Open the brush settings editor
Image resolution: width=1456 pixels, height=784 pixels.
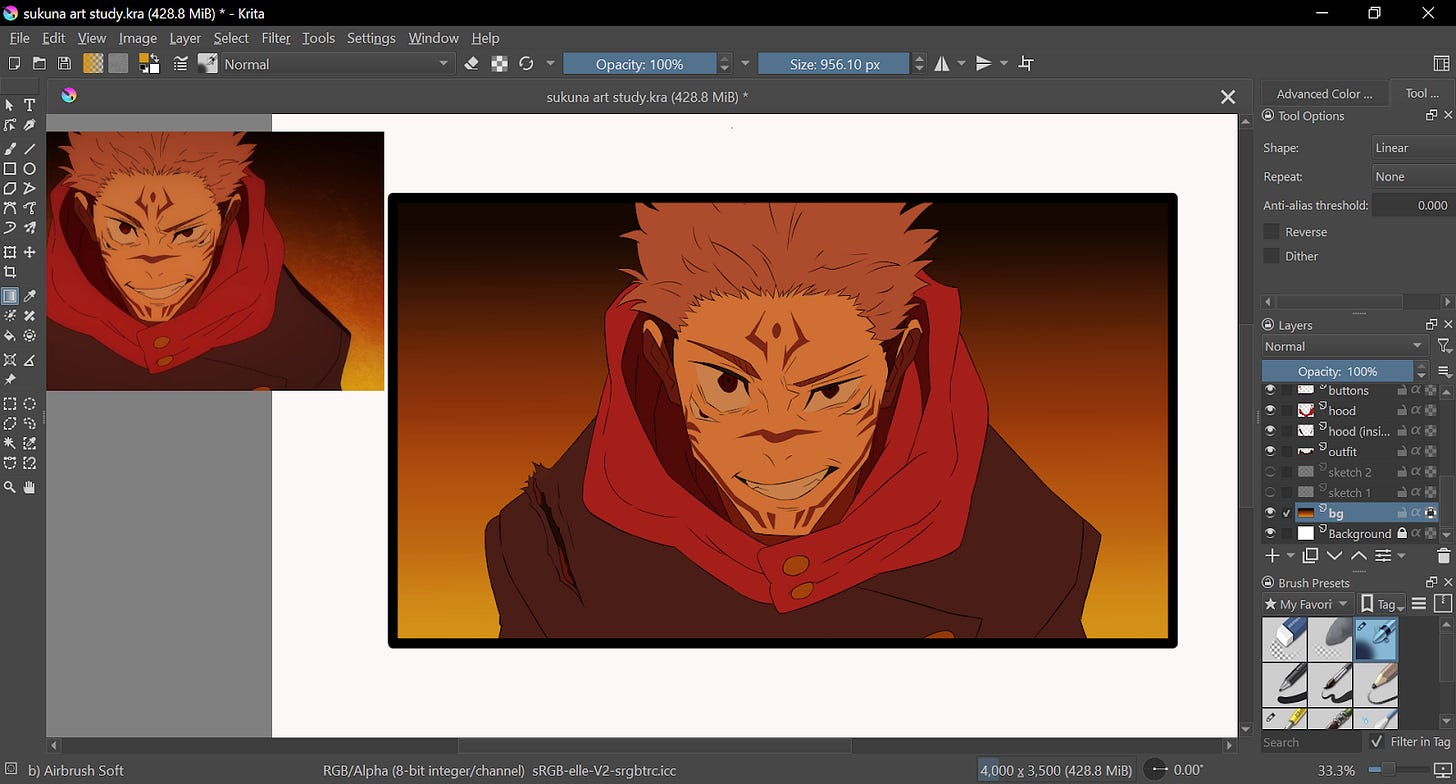tap(181, 64)
